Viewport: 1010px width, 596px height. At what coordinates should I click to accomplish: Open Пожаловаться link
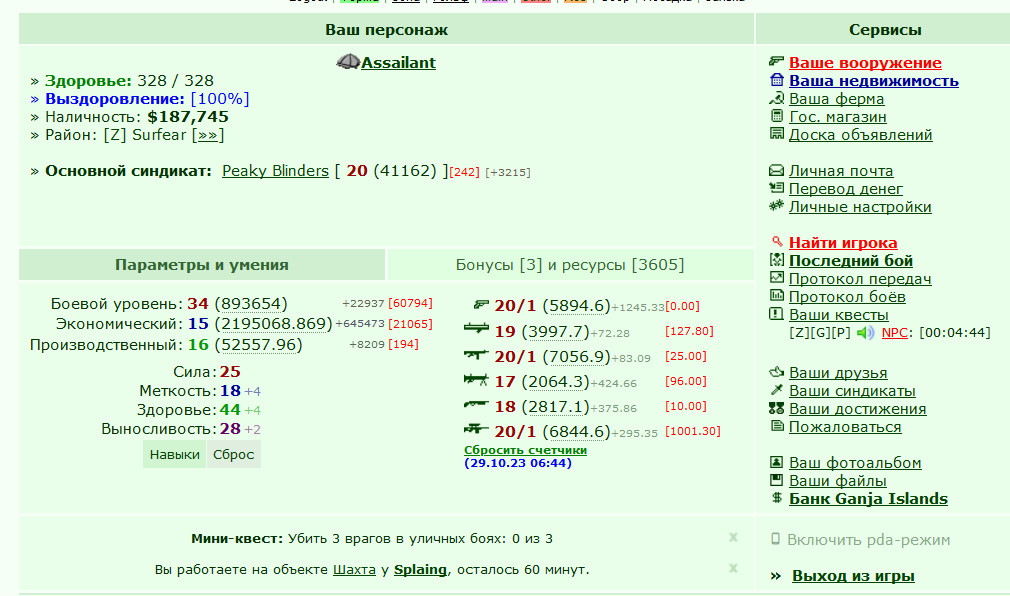845,427
